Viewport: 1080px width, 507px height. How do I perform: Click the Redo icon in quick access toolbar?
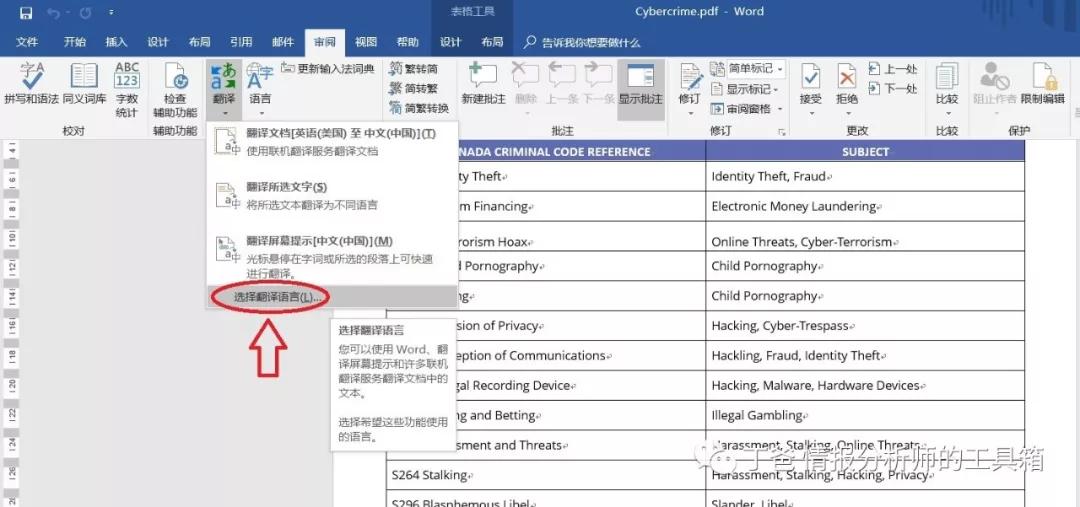coord(85,12)
